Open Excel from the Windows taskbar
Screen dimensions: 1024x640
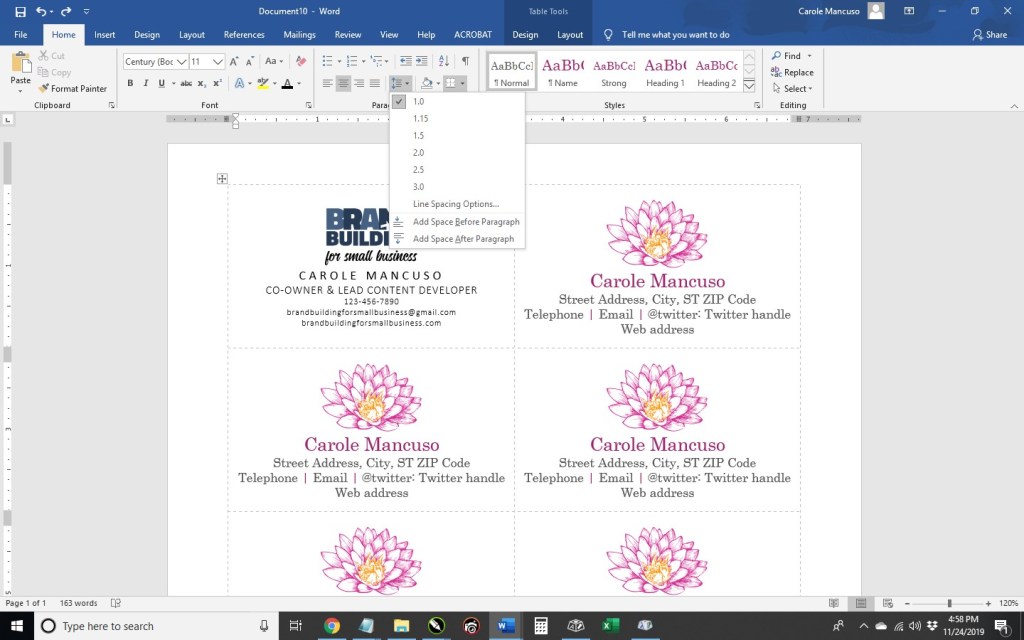(x=610, y=626)
